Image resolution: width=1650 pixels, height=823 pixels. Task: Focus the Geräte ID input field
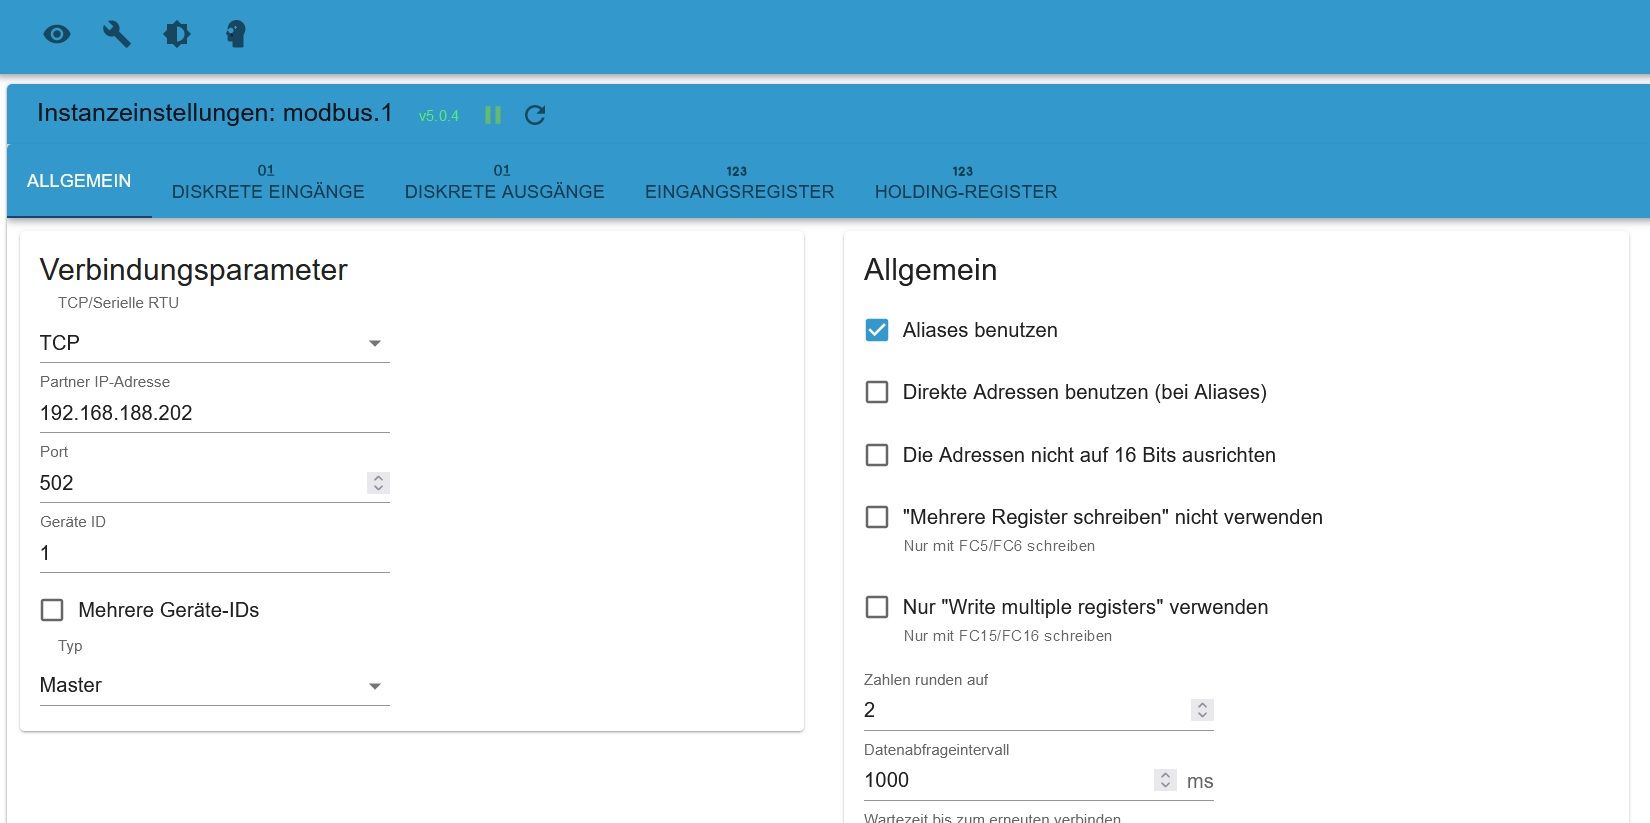(214, 553)
